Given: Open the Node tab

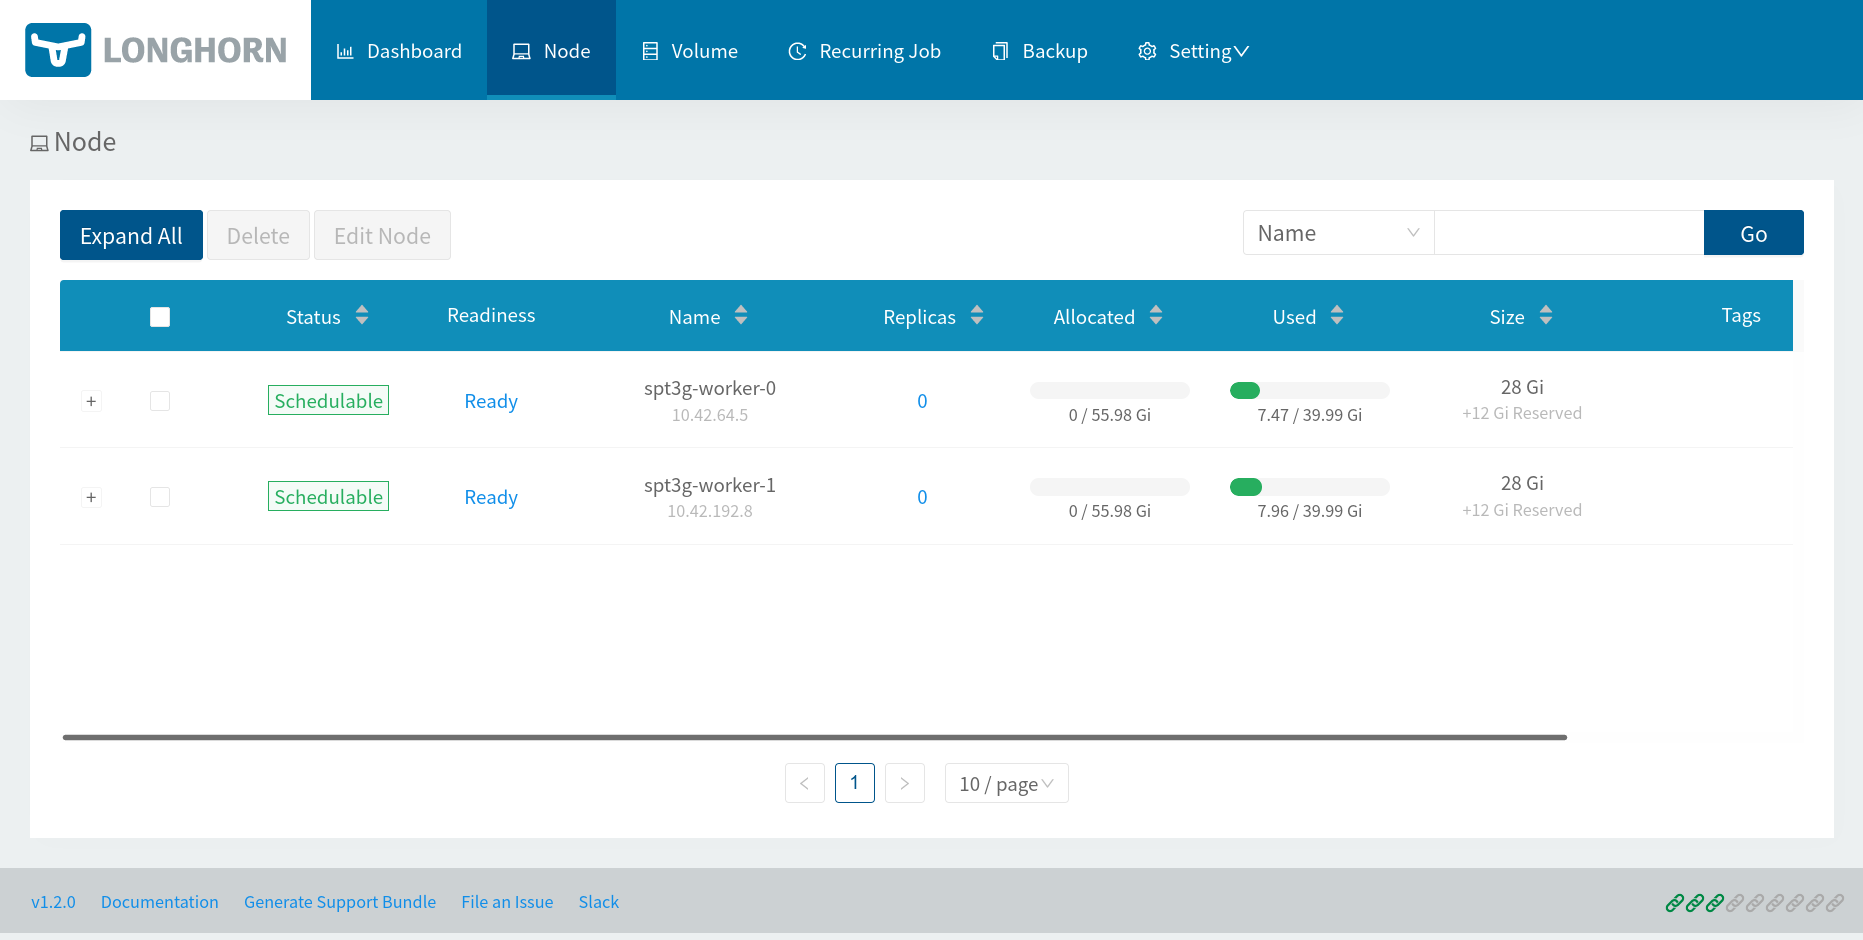Looking at the screenshot, I should coord(551,51).
